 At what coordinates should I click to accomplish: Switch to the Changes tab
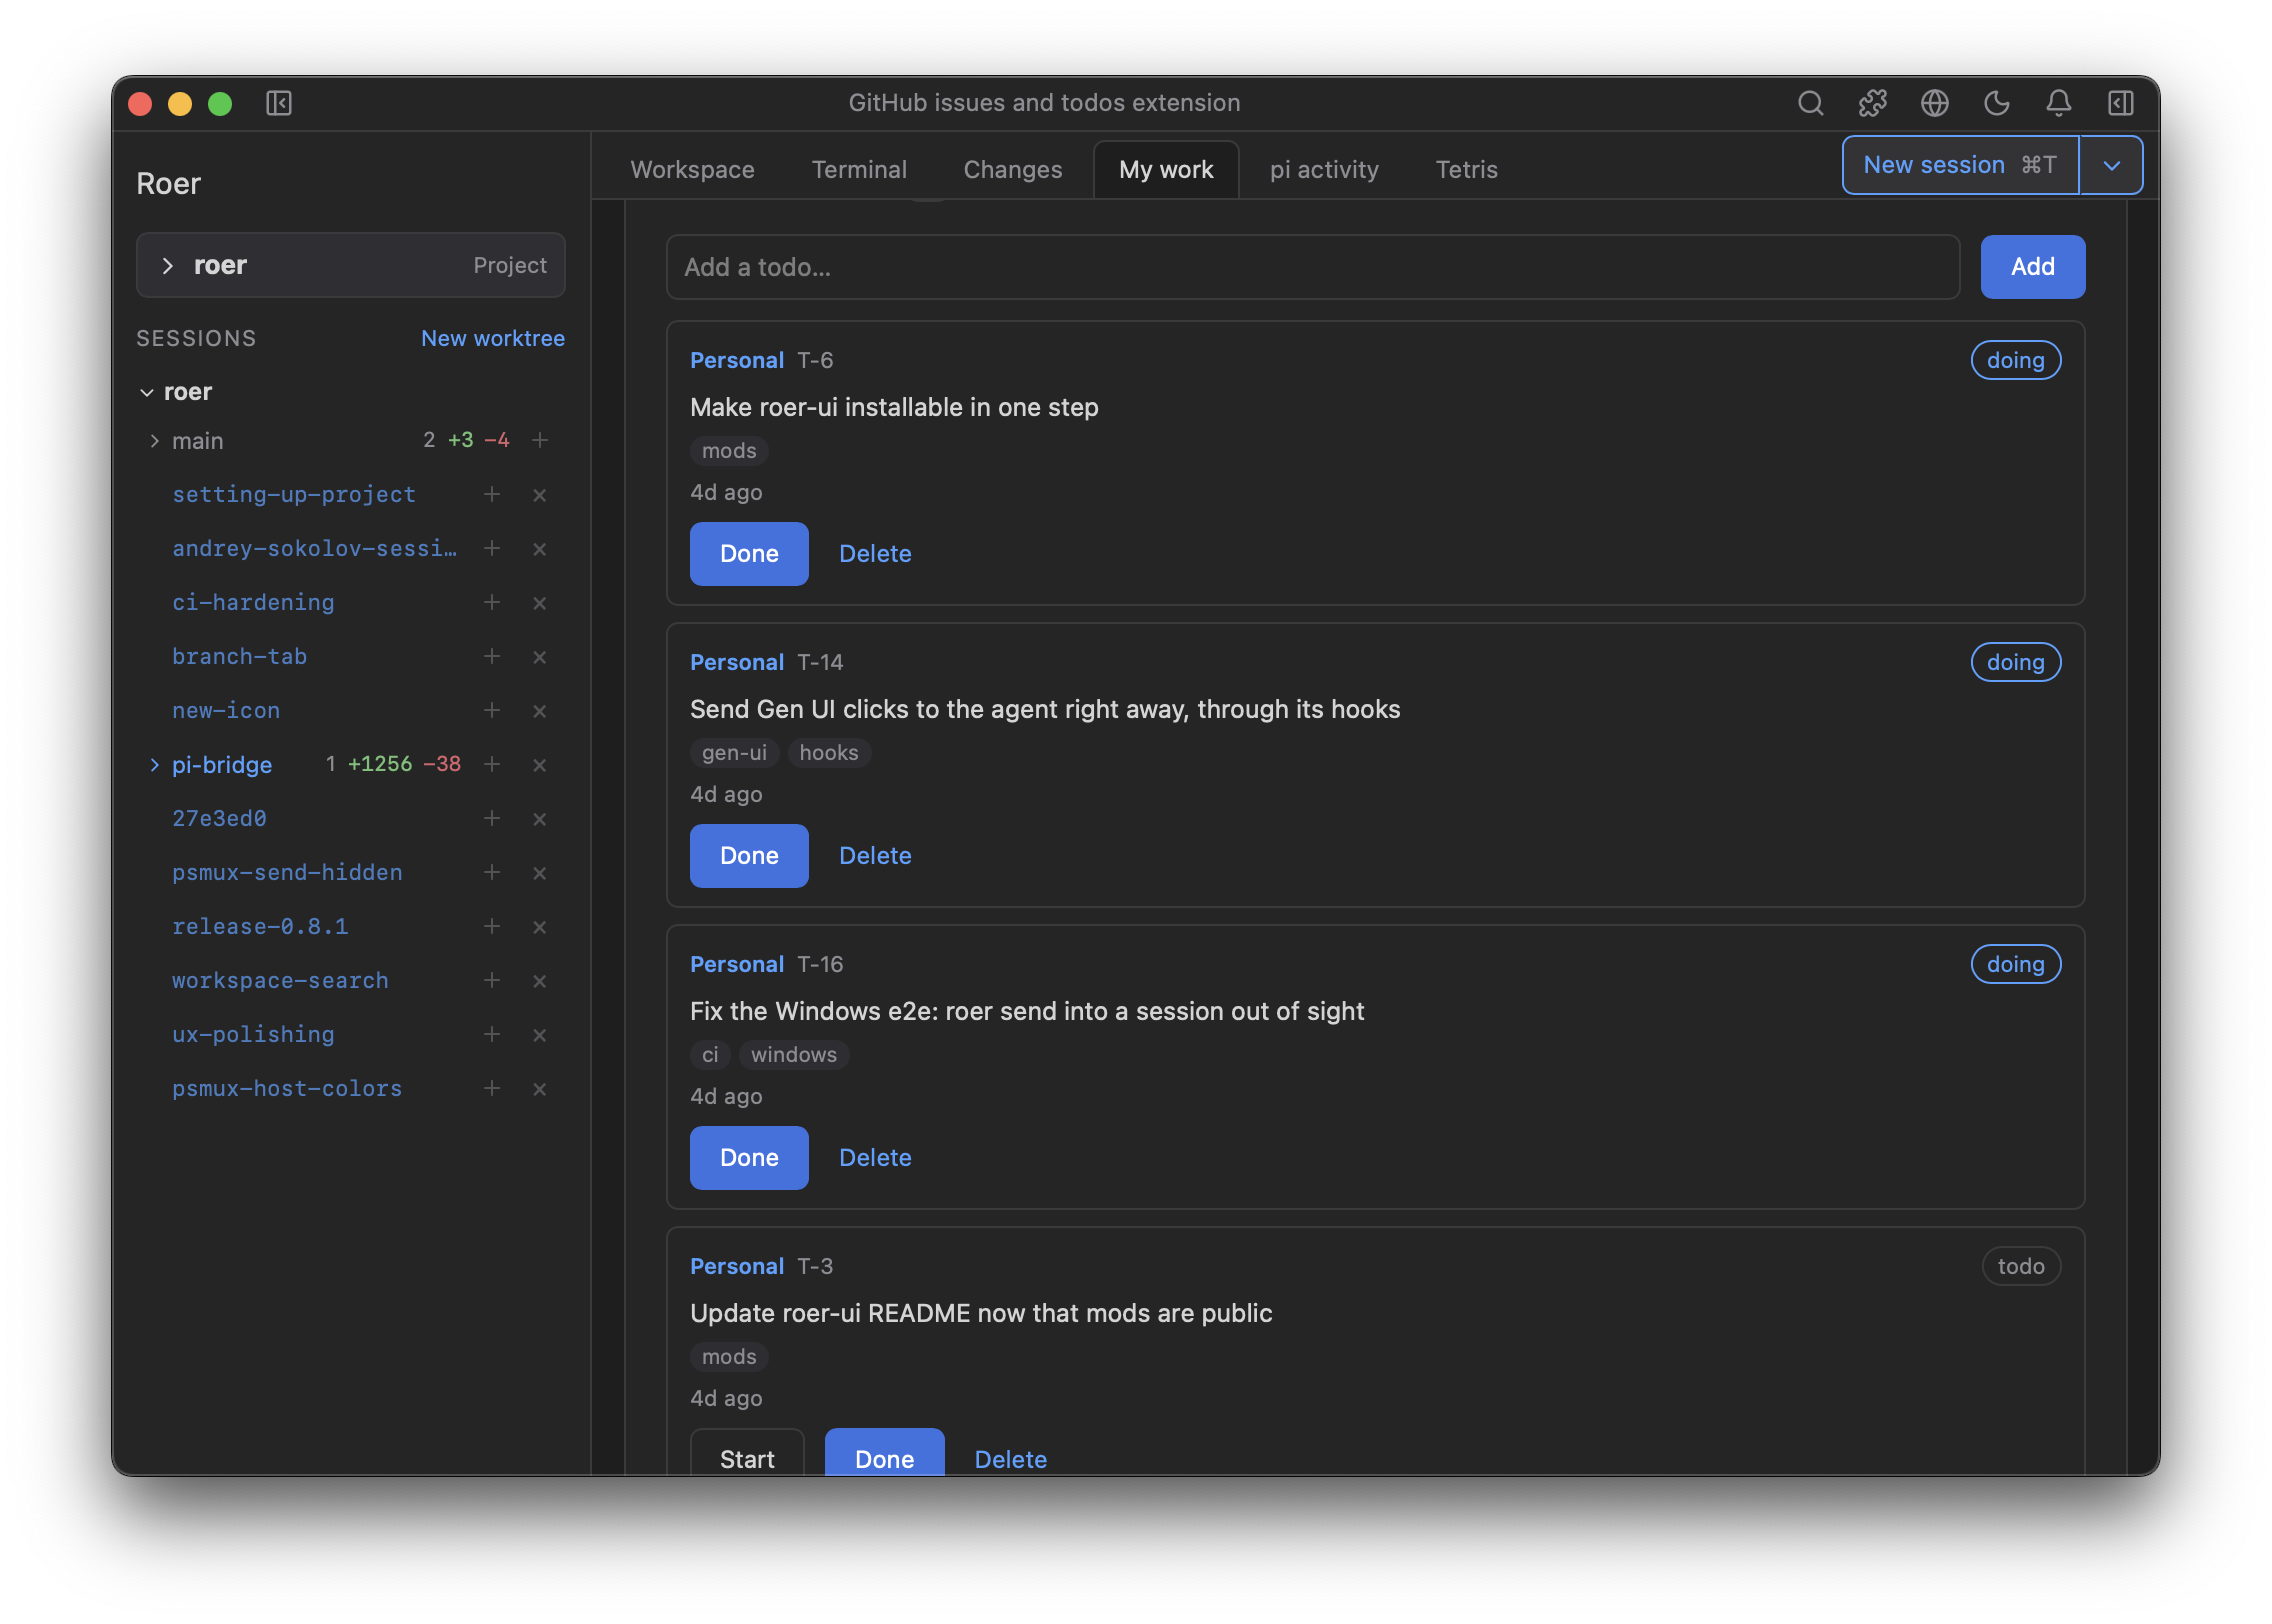click(x=1012, y=170)
